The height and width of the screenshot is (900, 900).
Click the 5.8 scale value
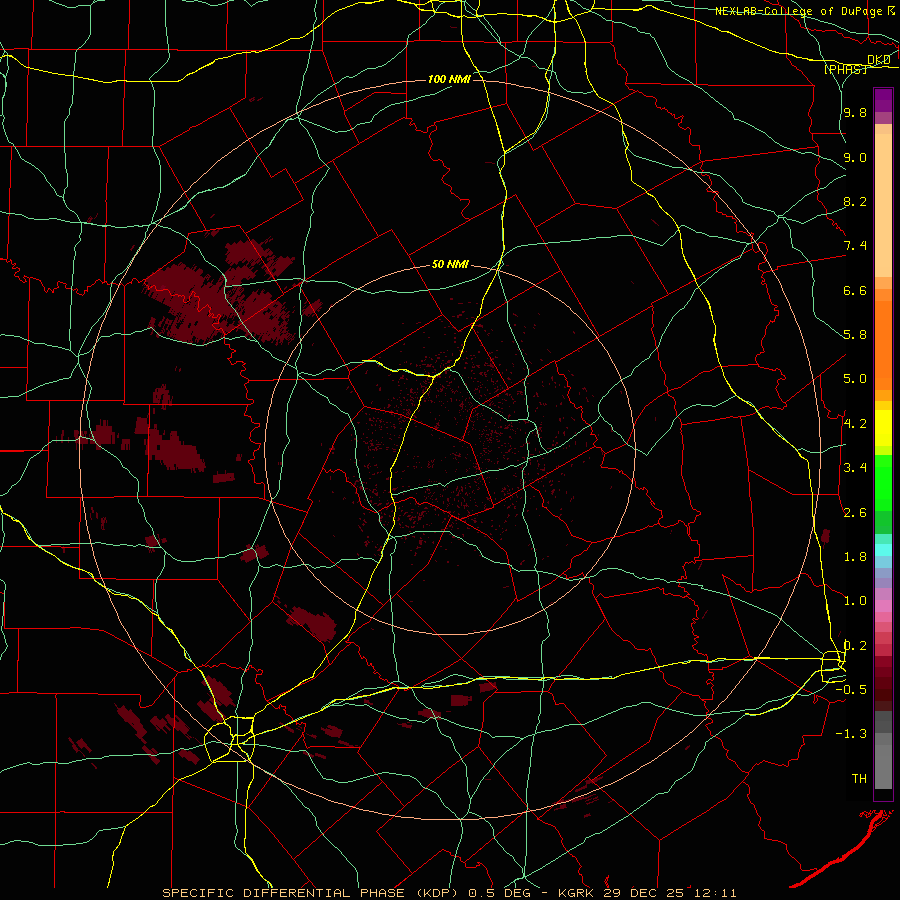855,335
